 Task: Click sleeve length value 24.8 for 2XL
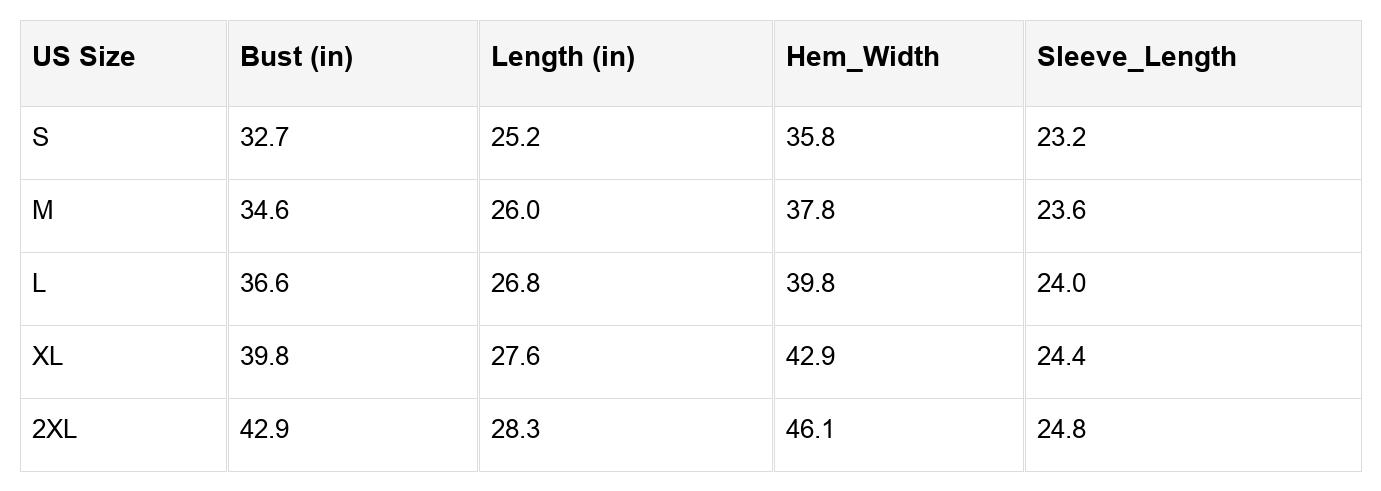pos(1061,430)
